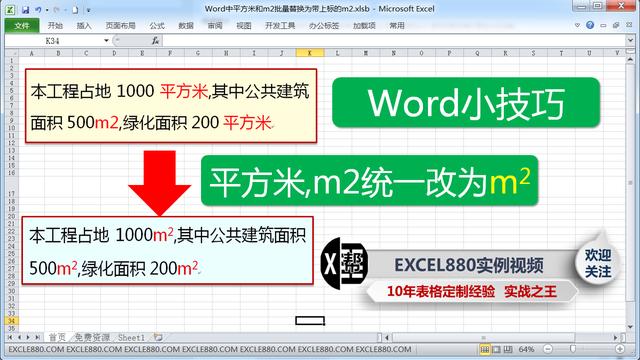The image size is (640, 360).
Task: Go to last sheet tab arrow
Action: [38, 338]
